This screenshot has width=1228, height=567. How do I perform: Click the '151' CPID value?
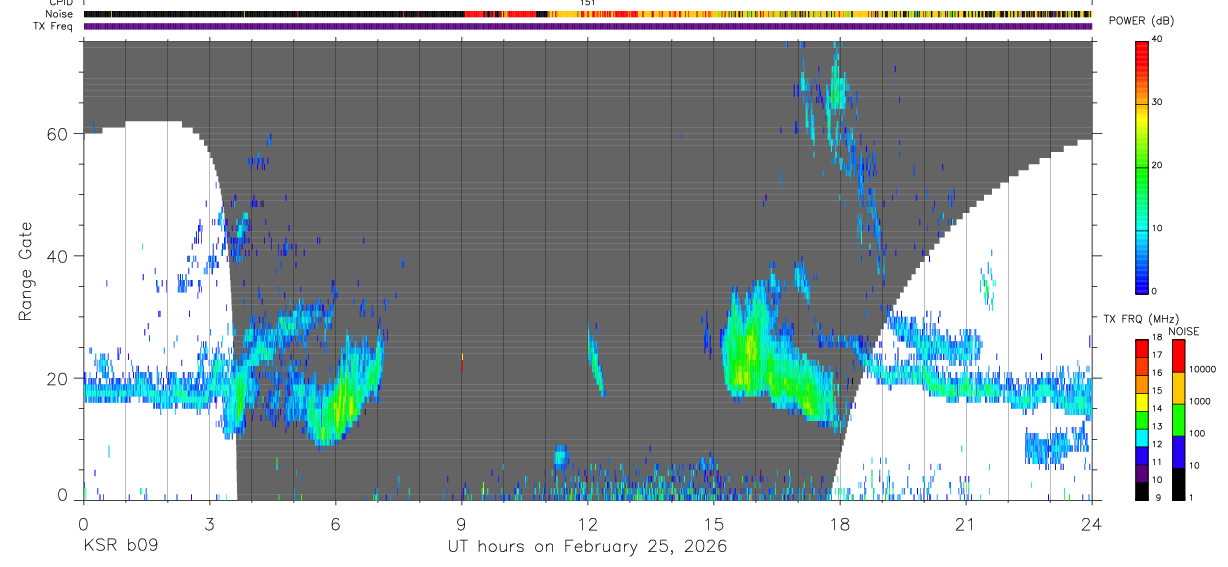pyautogui.click(x=588, y=4)
